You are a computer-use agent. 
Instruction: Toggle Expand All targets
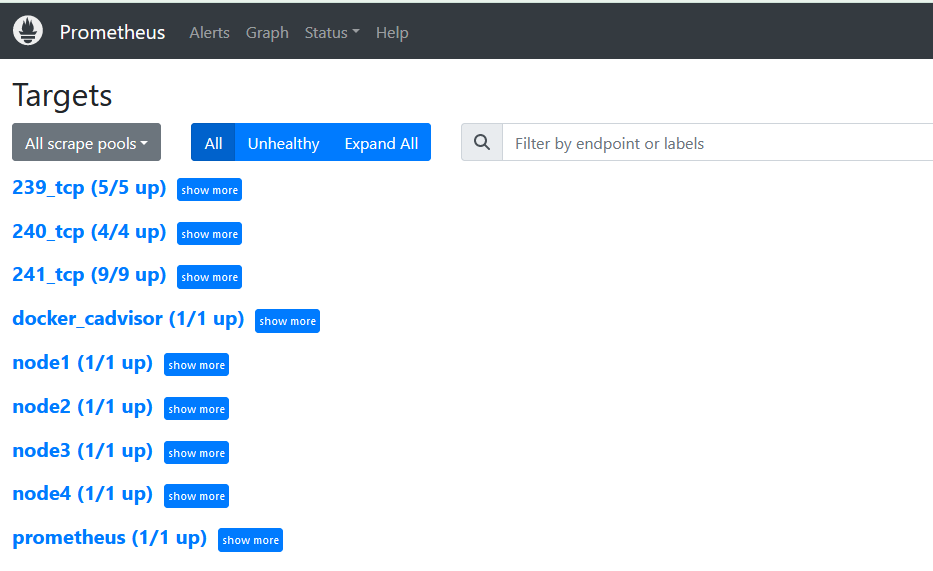[381, 142]
